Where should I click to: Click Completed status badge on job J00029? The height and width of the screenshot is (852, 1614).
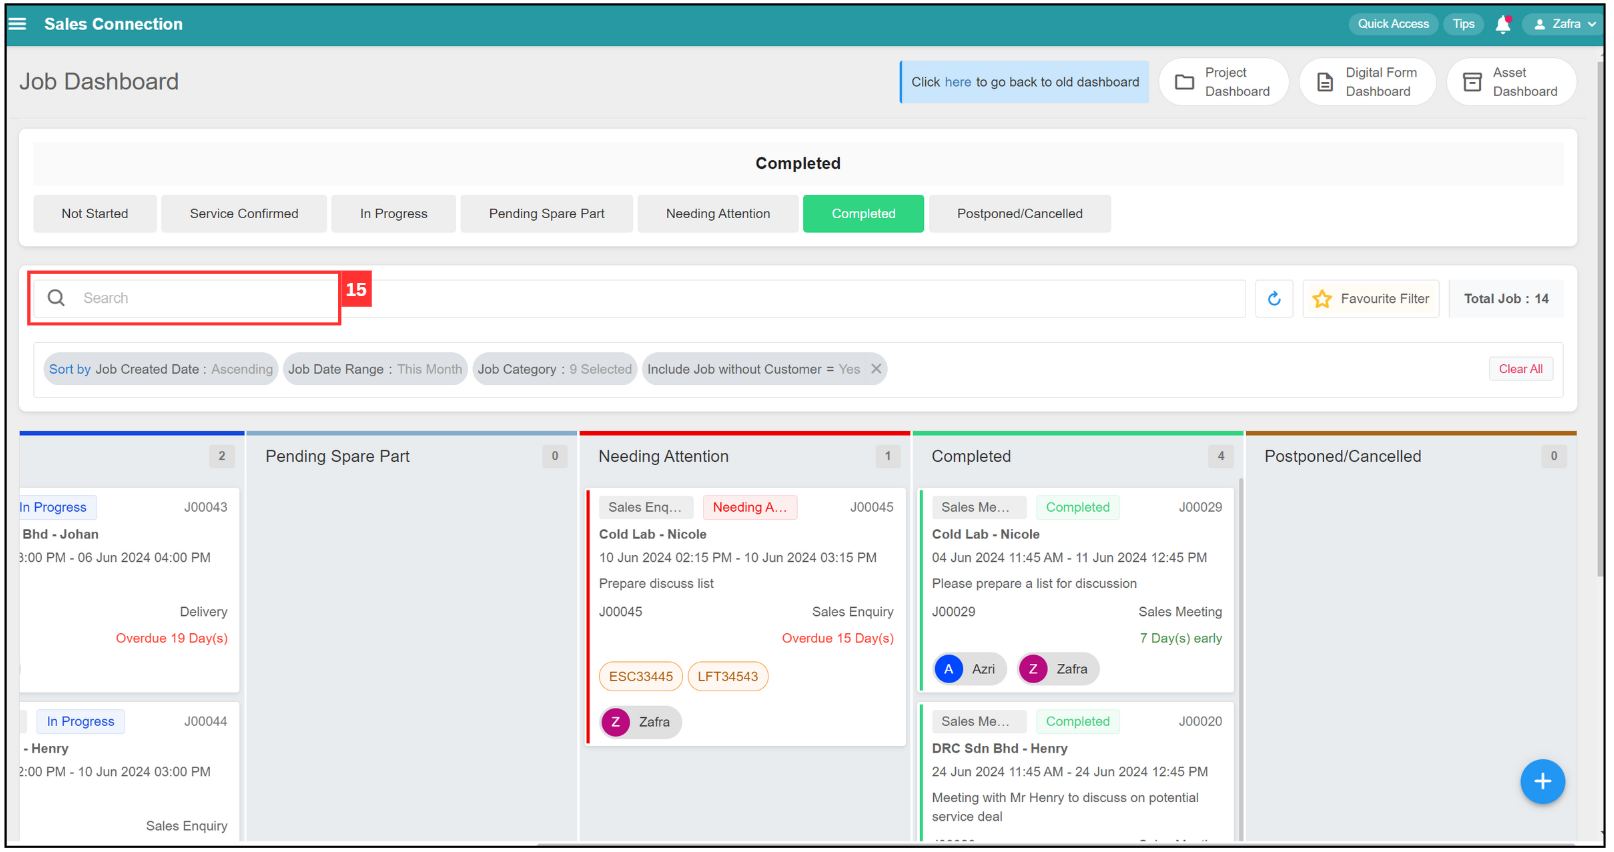pos(1077,508)
